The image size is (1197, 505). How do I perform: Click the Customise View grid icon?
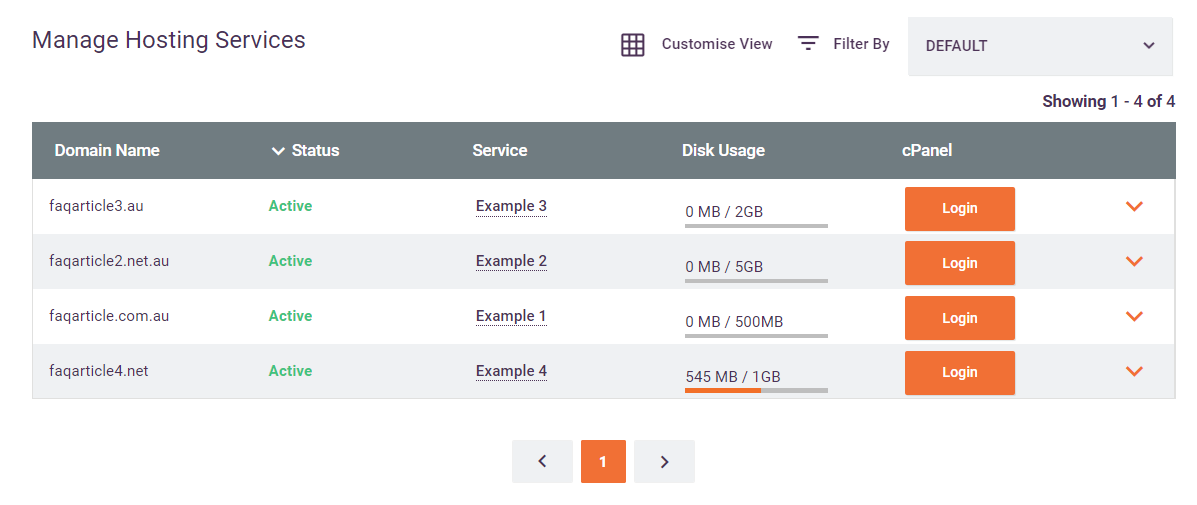pyautogui.click(x=633, y=45)
